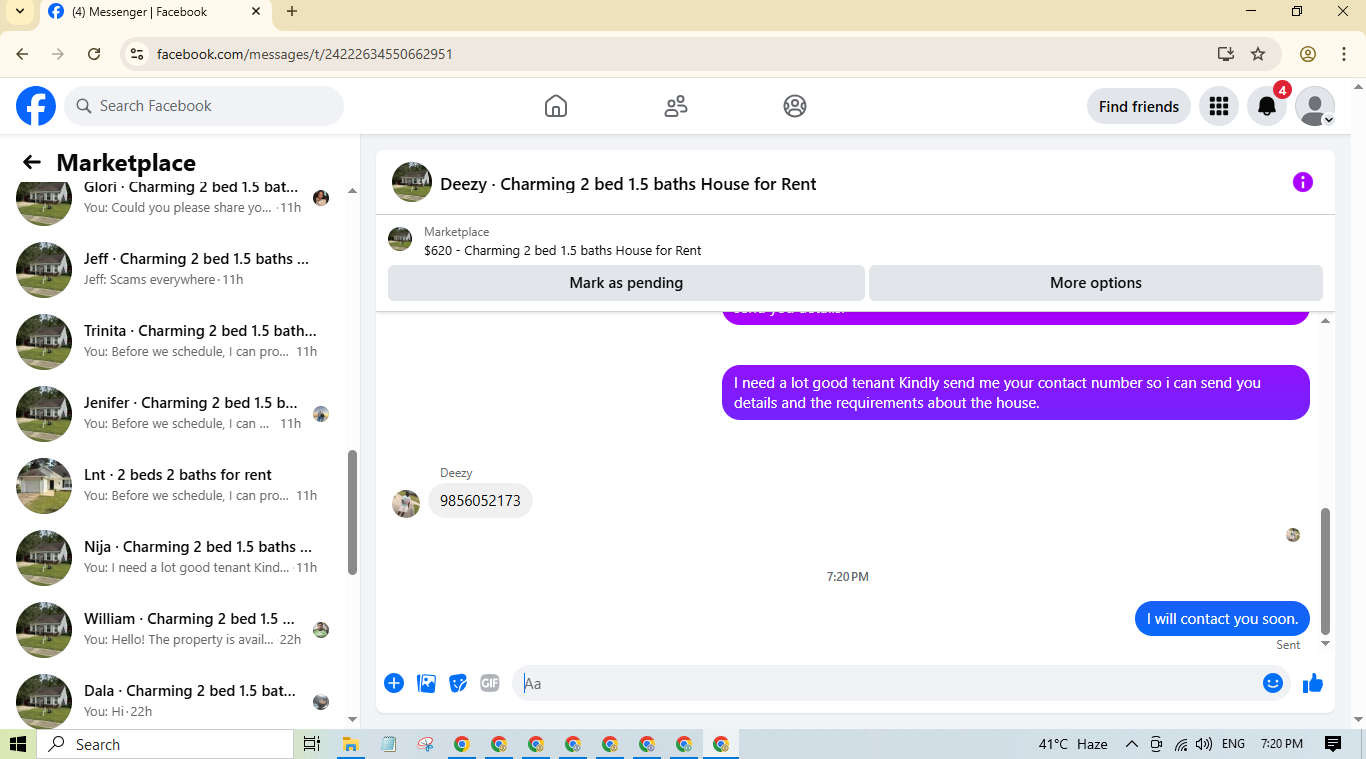Send a thumbs-up like
The width and height of the screenshot is (1366, 759).
[x=1313, y=683]
